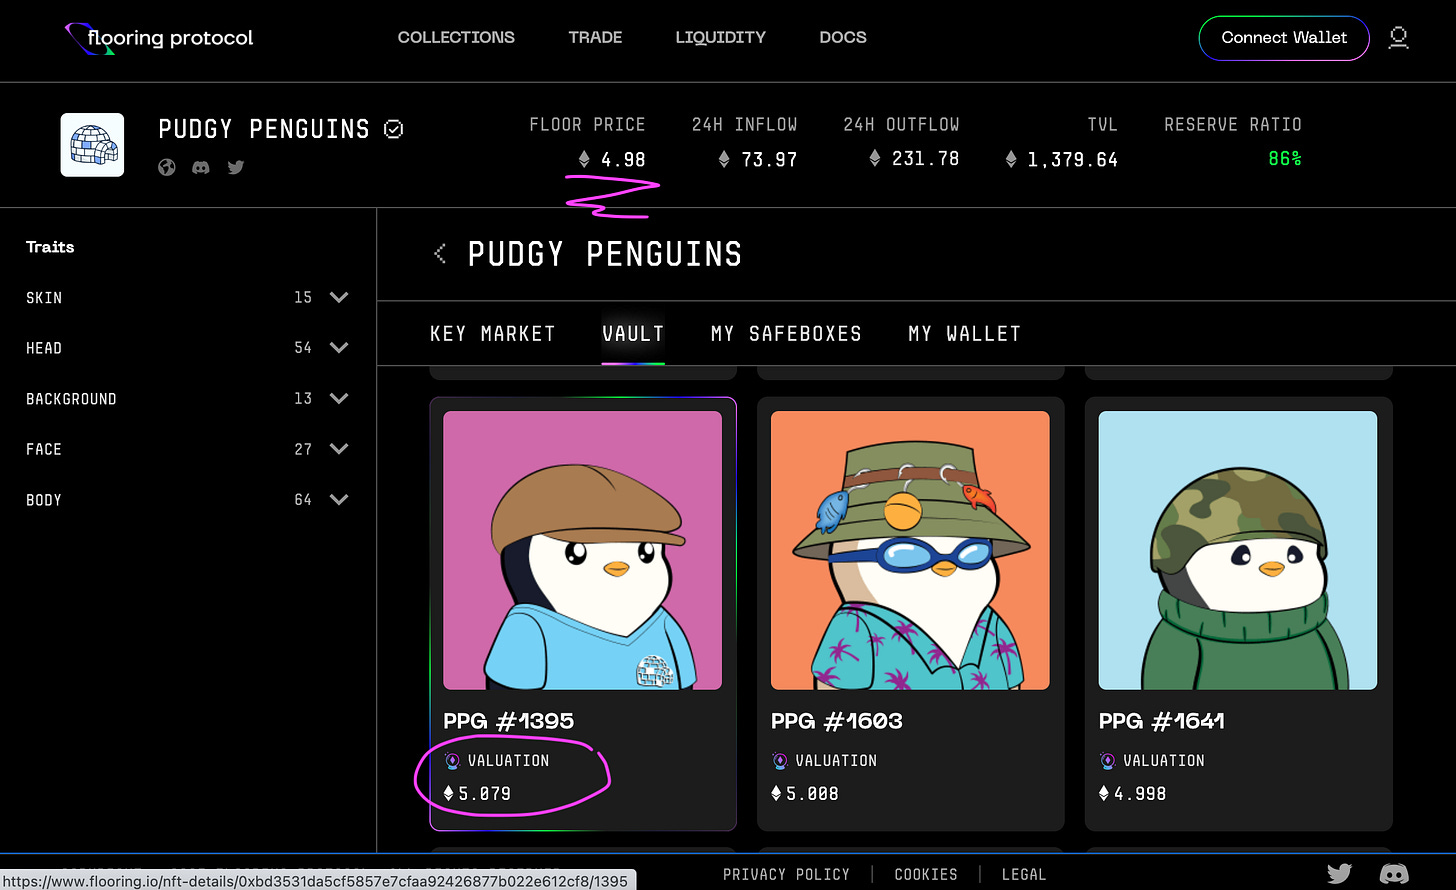Click the verified badge beside Pudgy Penguins
This screenshot has height=890, width=1456.
click(x=394, y=129)
